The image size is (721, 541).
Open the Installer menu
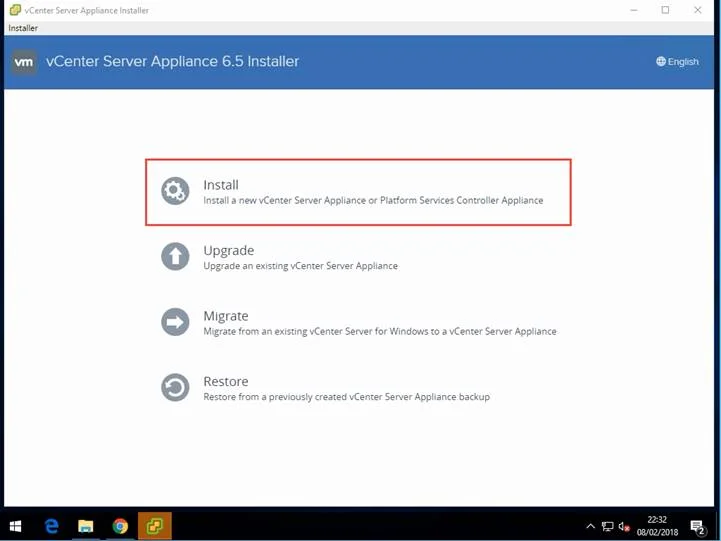point(23,28)
